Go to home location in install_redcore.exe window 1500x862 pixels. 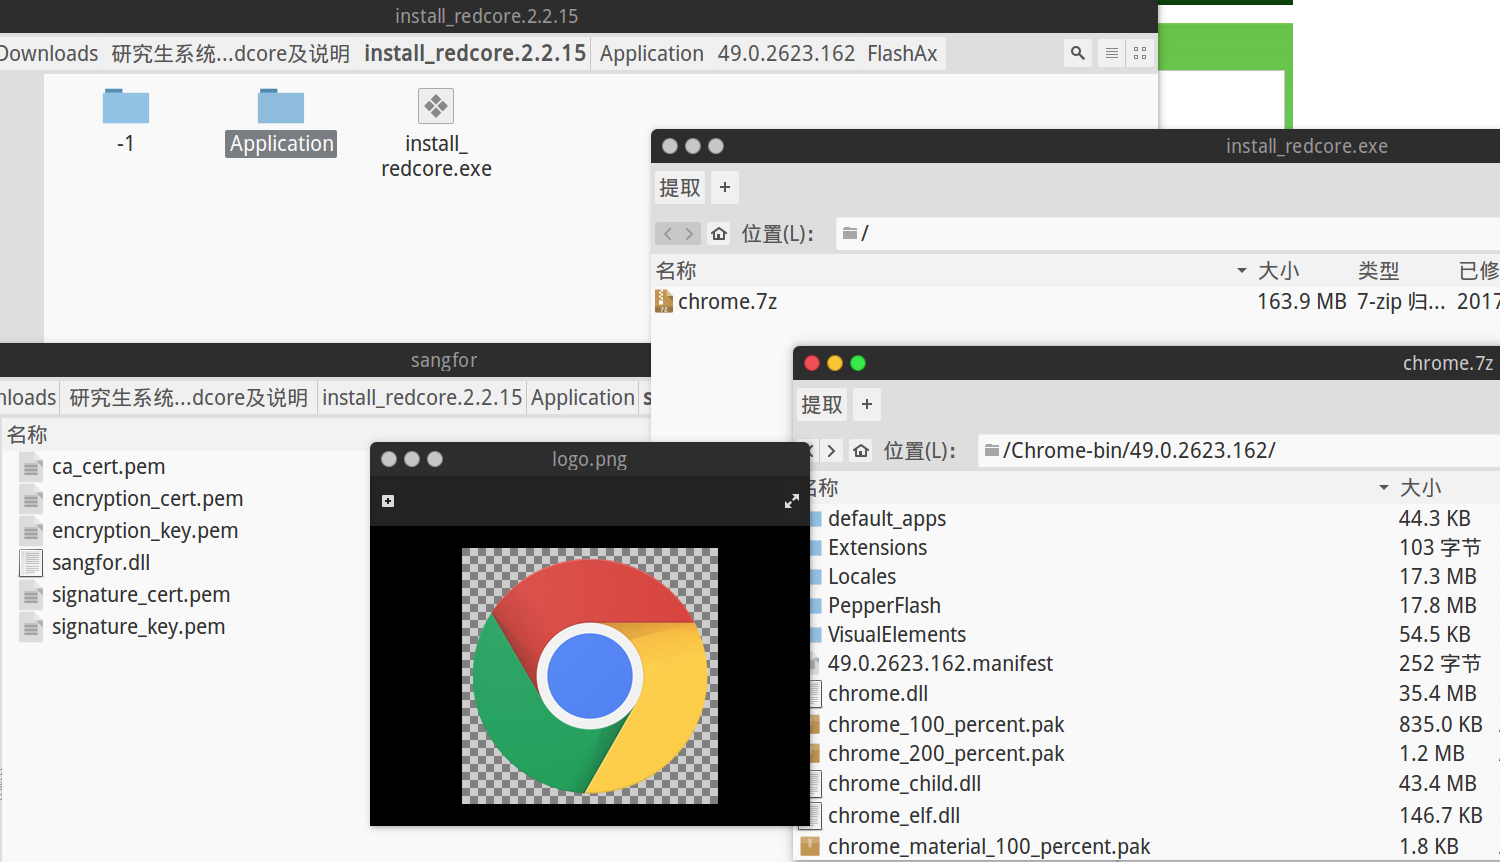click(719, 234)
